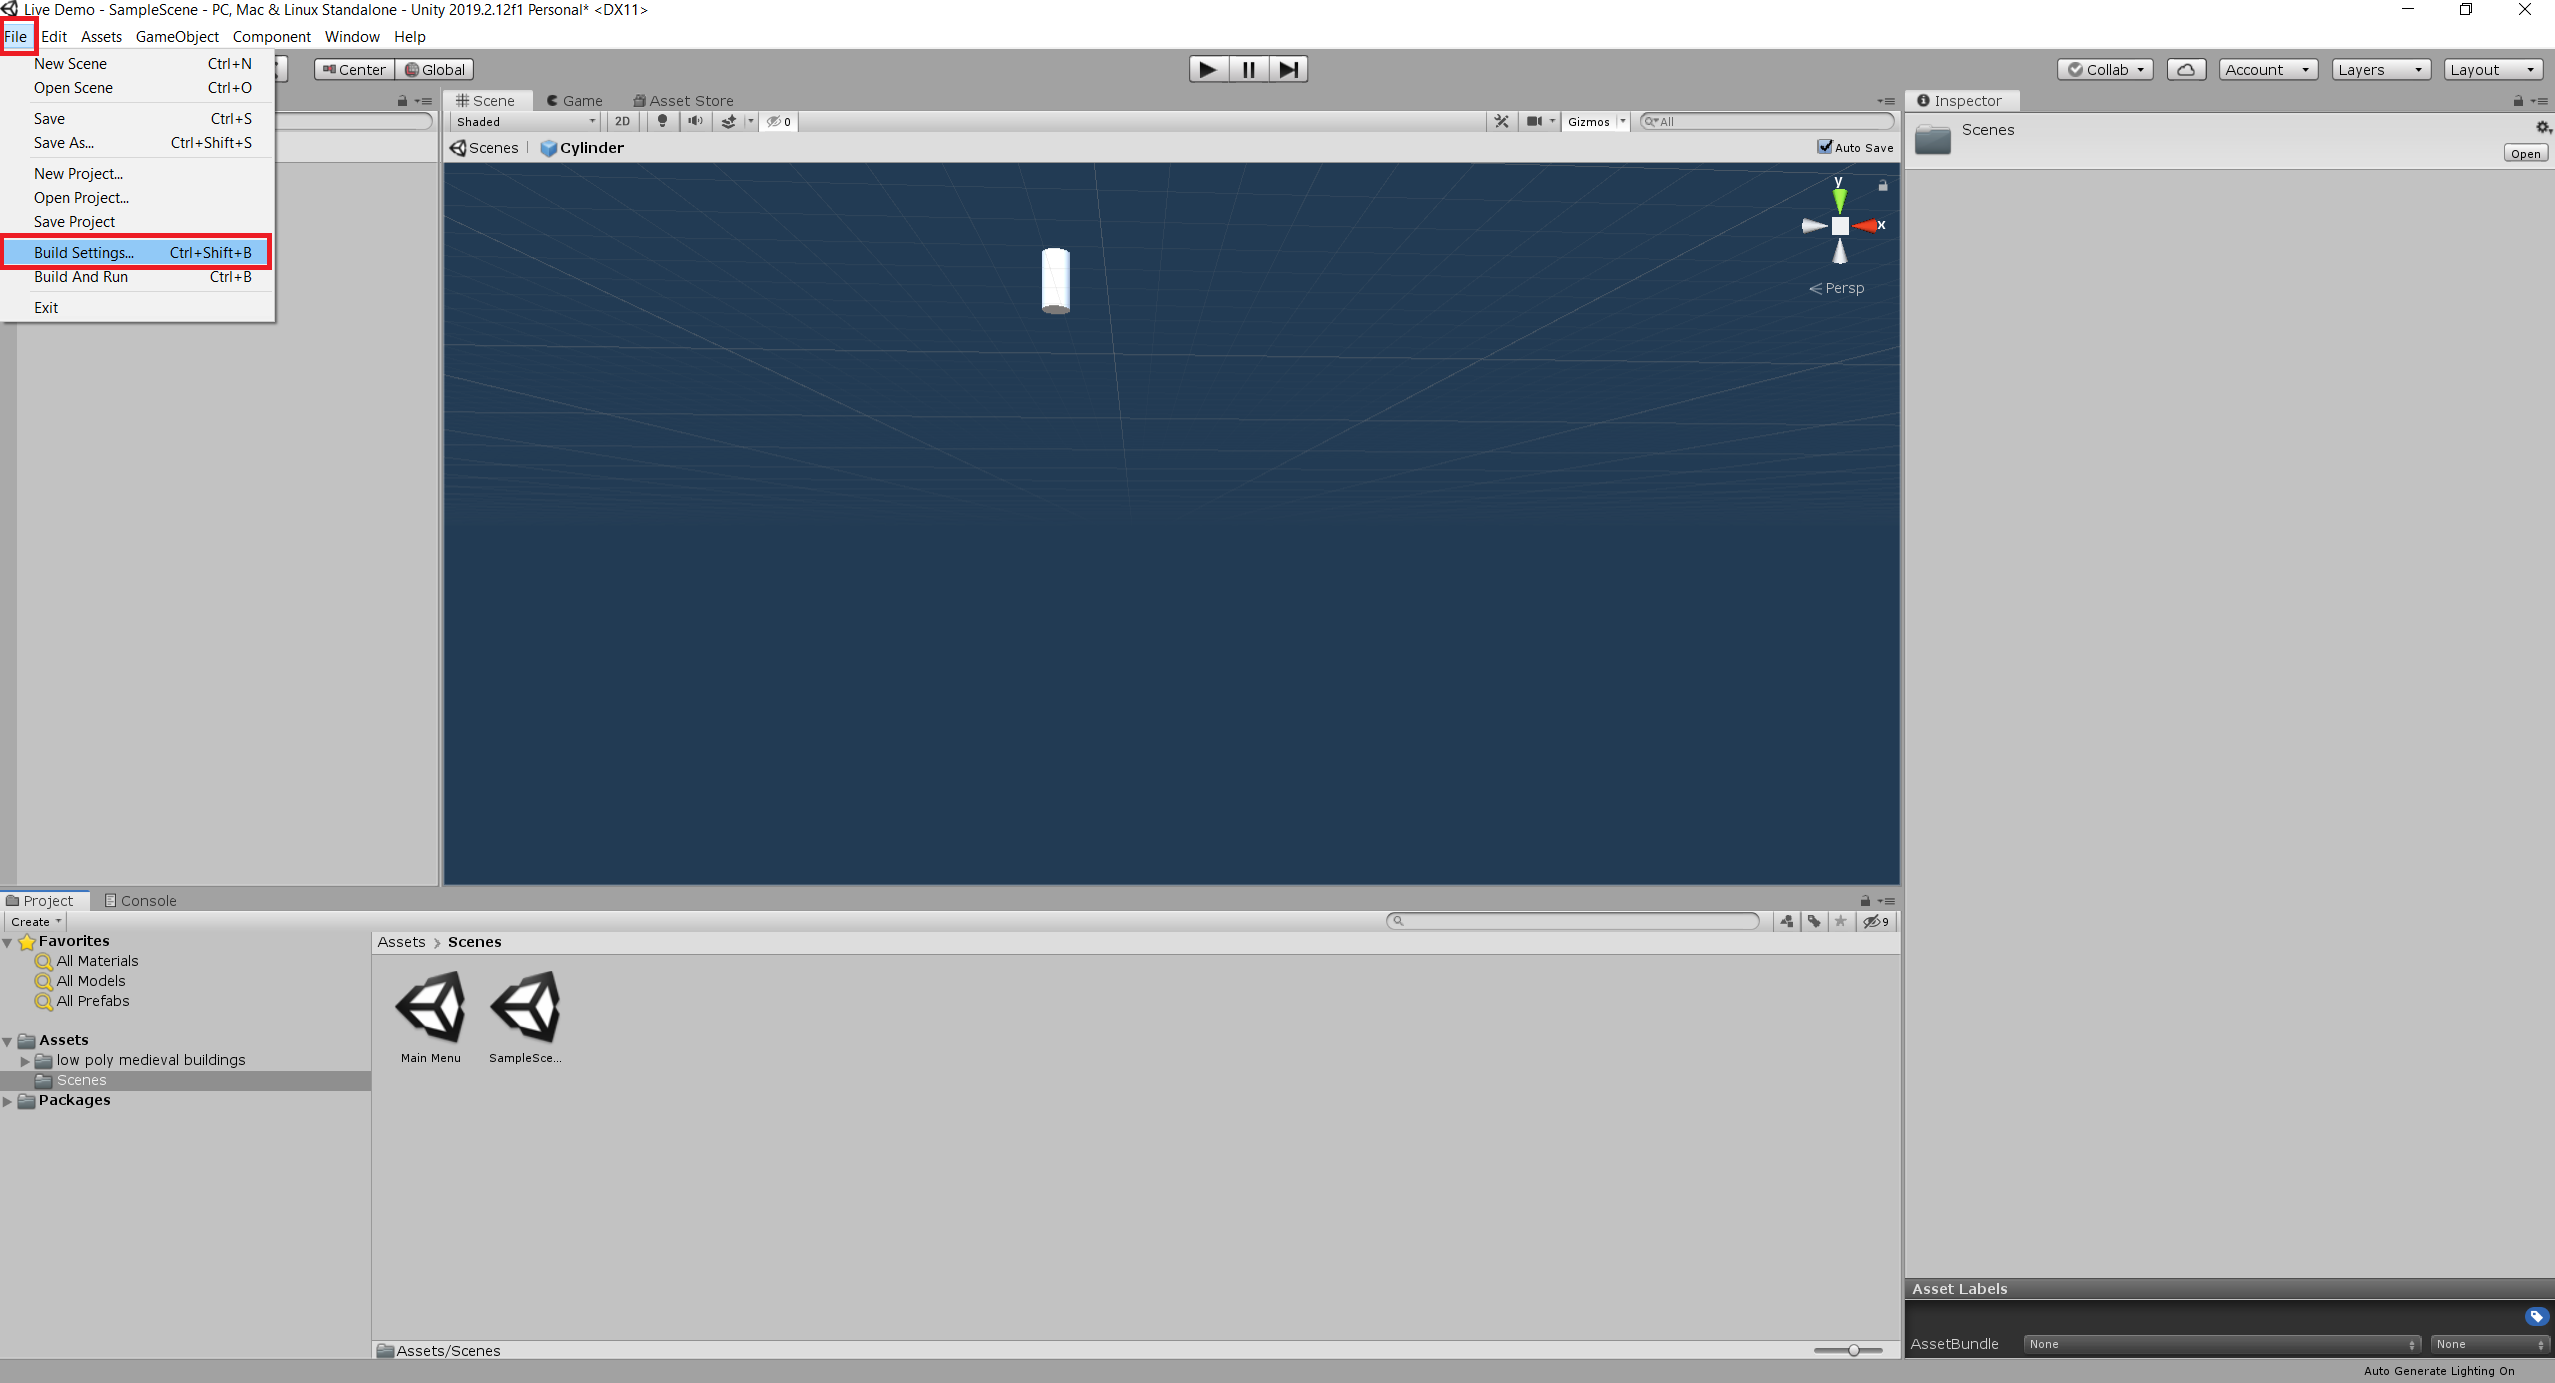
Task: Click the Open button in Inspector panel
Action: click(x=2524, y=153)
